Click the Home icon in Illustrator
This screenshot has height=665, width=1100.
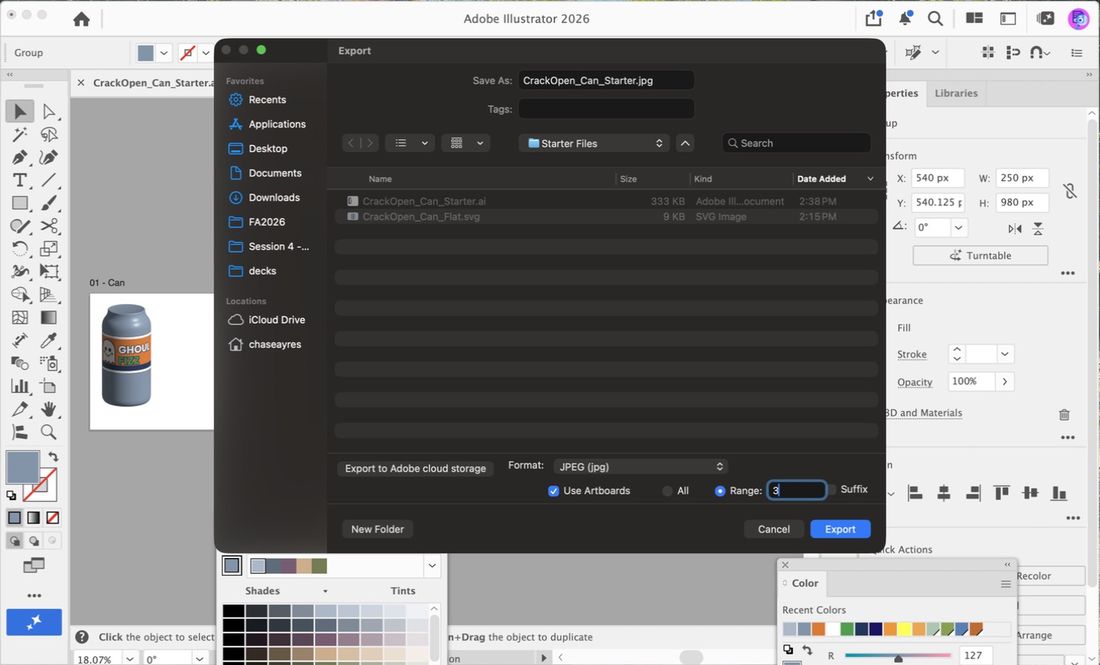(x=81, y=19)
